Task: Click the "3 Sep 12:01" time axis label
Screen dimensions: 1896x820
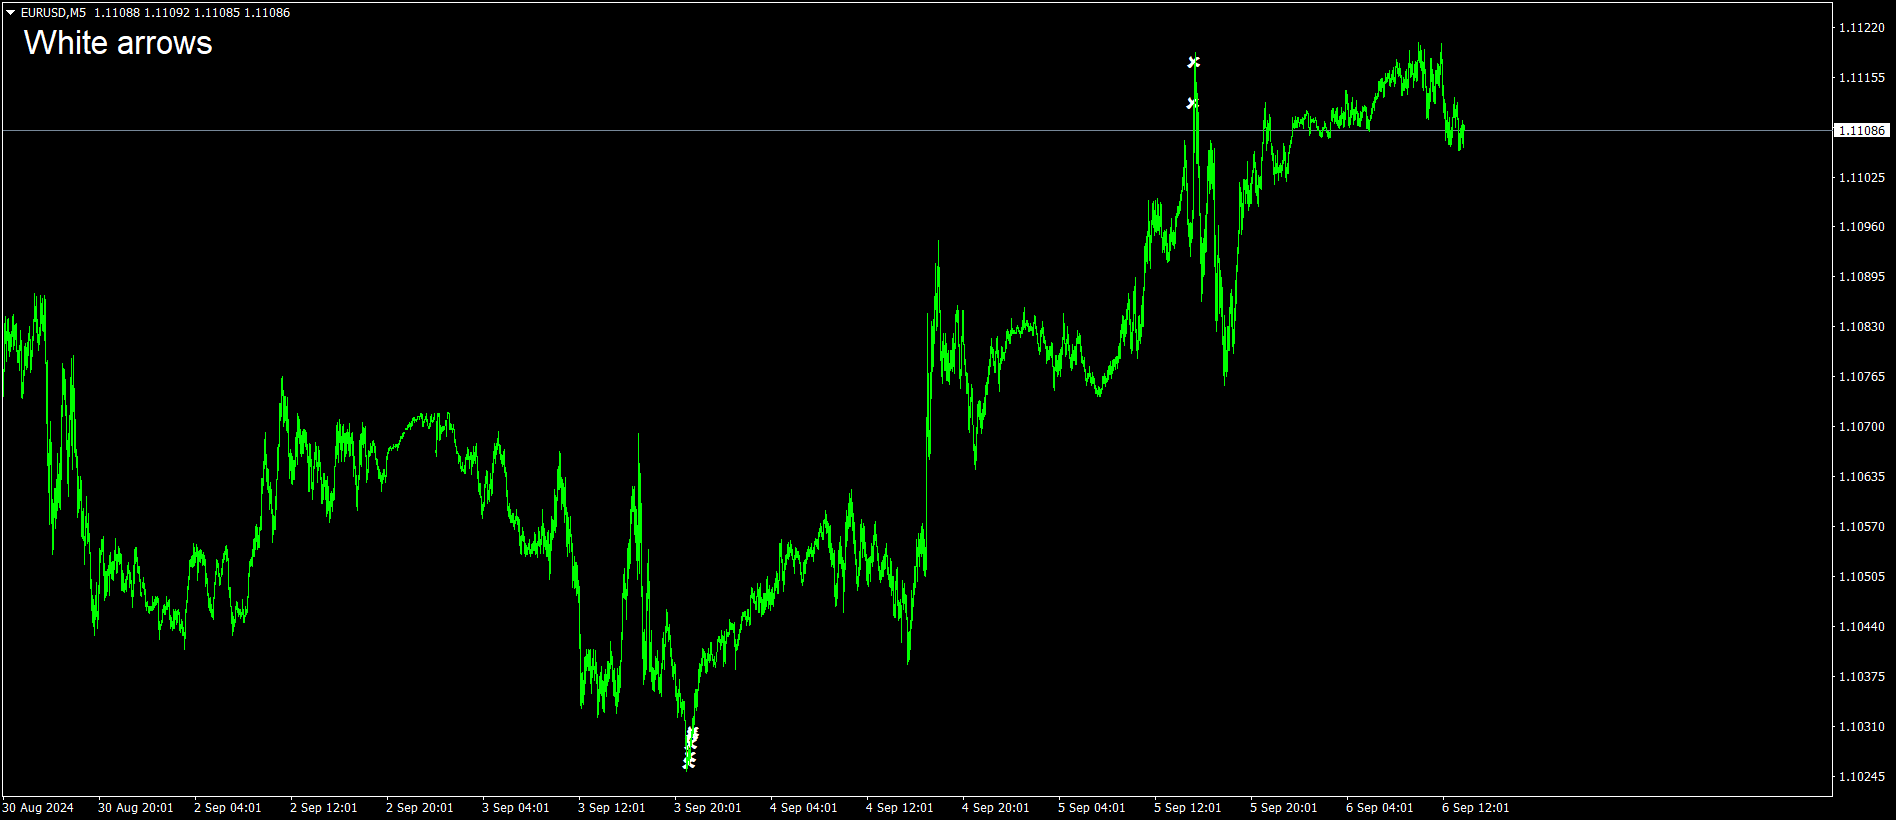Action: [x=612, y=808]
